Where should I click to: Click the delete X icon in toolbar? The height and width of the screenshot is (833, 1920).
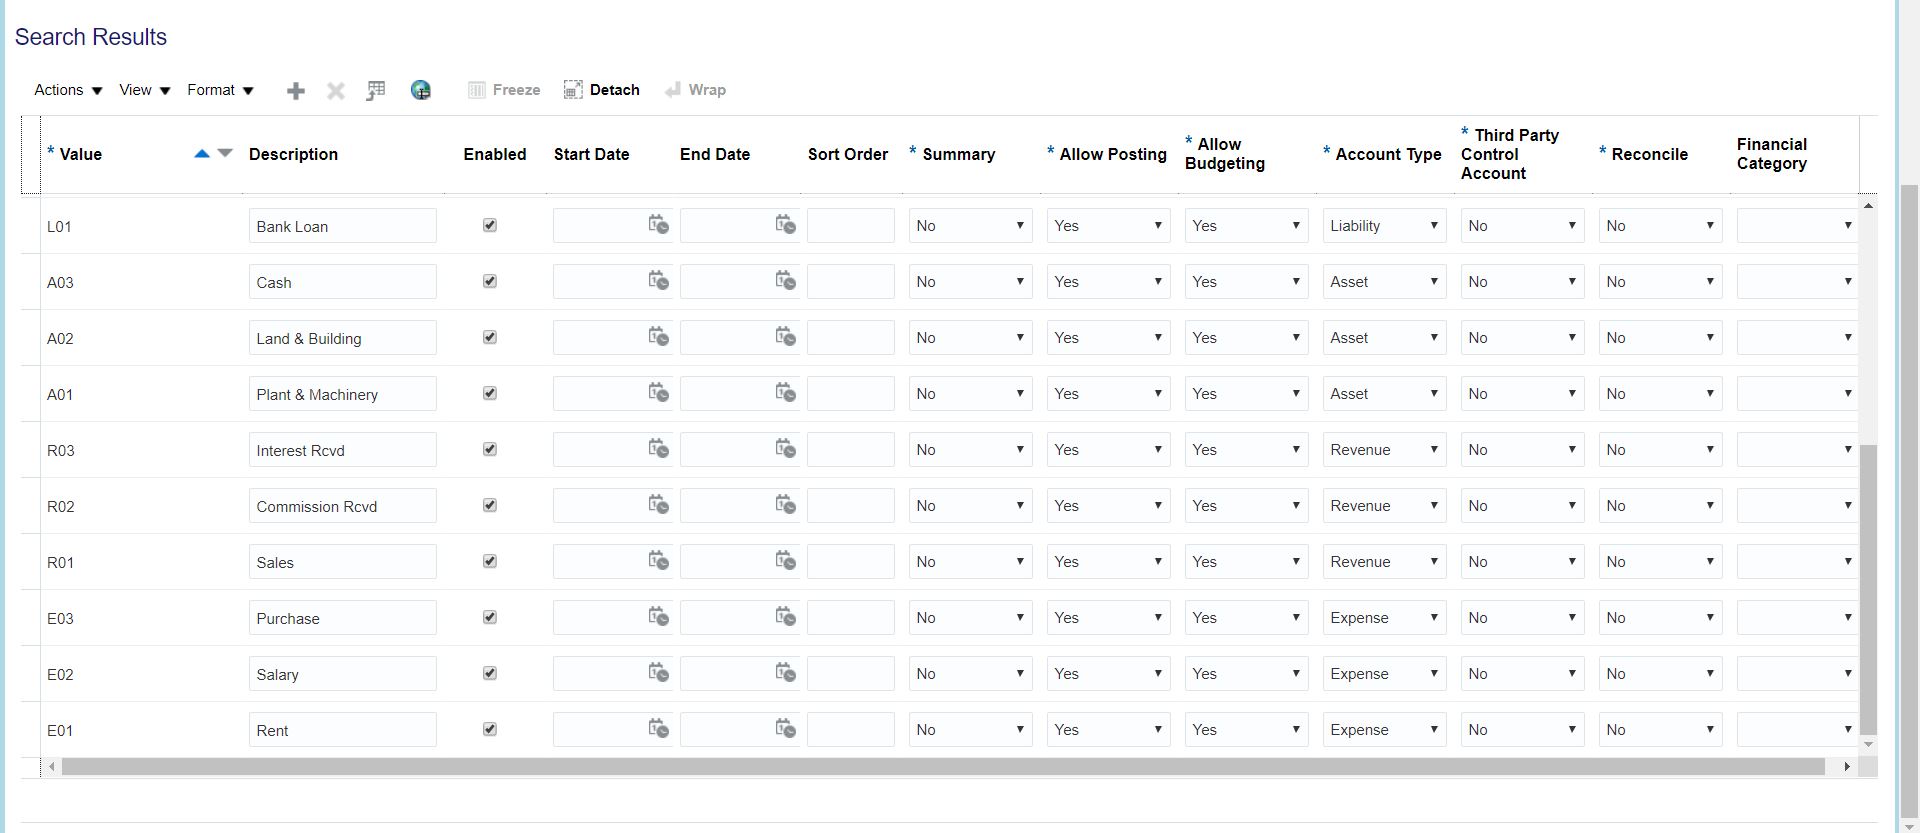[x=336, y=91]
